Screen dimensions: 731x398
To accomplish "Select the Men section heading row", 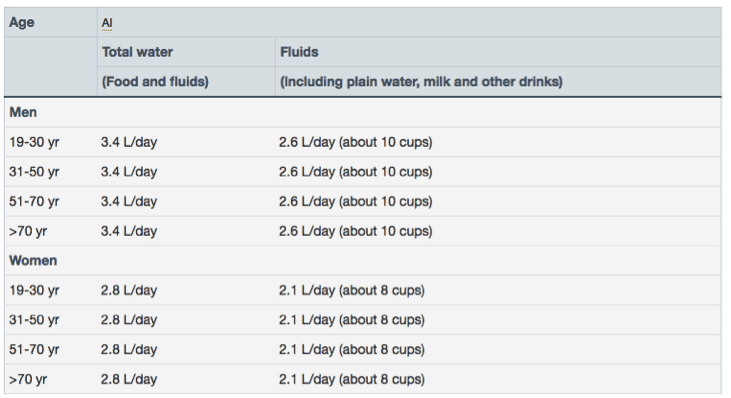I will click(363, 112).
